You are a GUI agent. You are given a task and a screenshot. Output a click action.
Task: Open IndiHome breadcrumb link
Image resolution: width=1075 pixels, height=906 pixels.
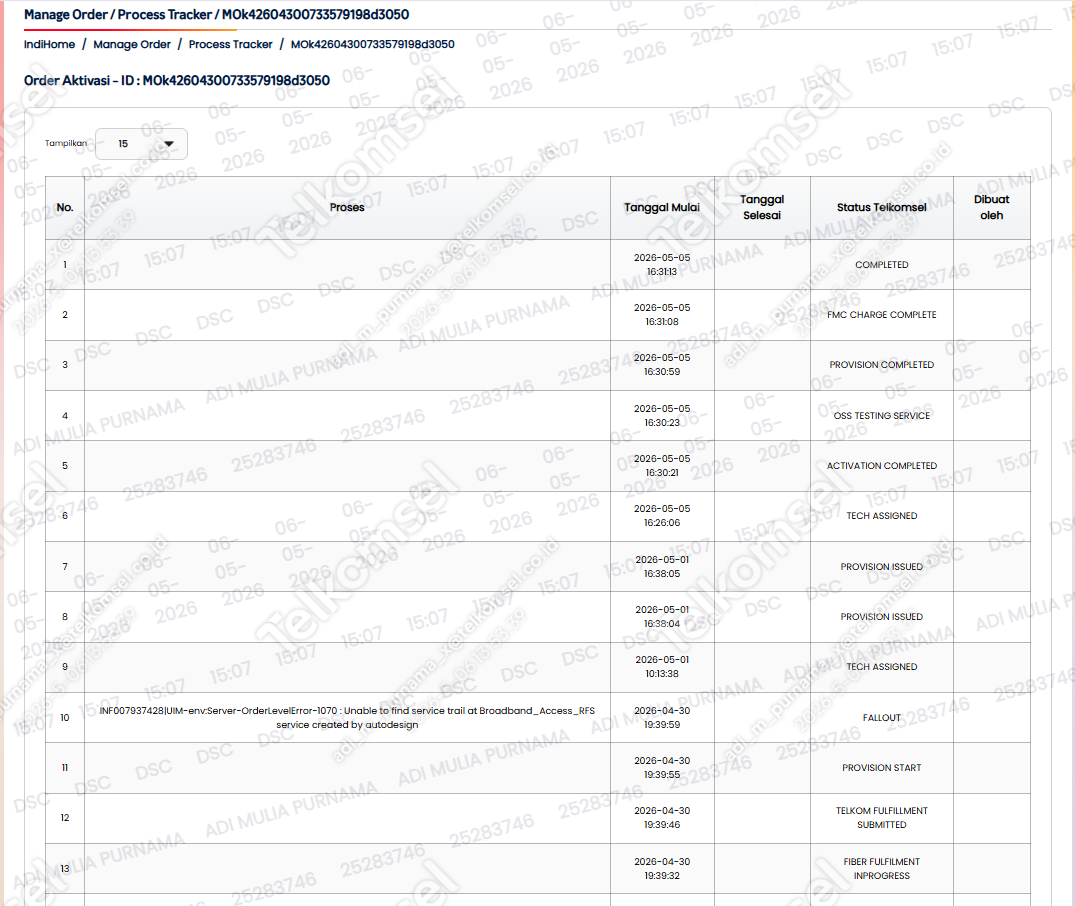tap(49, 45)
